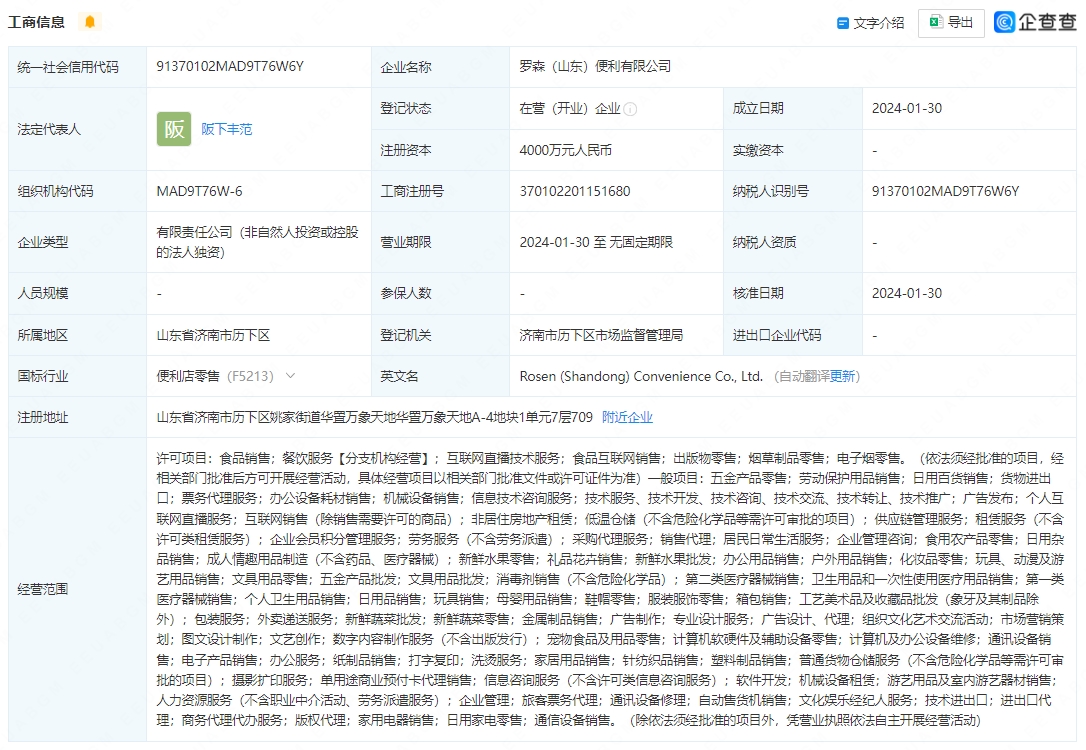Open the 附近企业 nearby companies link
The height and width of the screenshot is (750, 1086).
point(627,418)
